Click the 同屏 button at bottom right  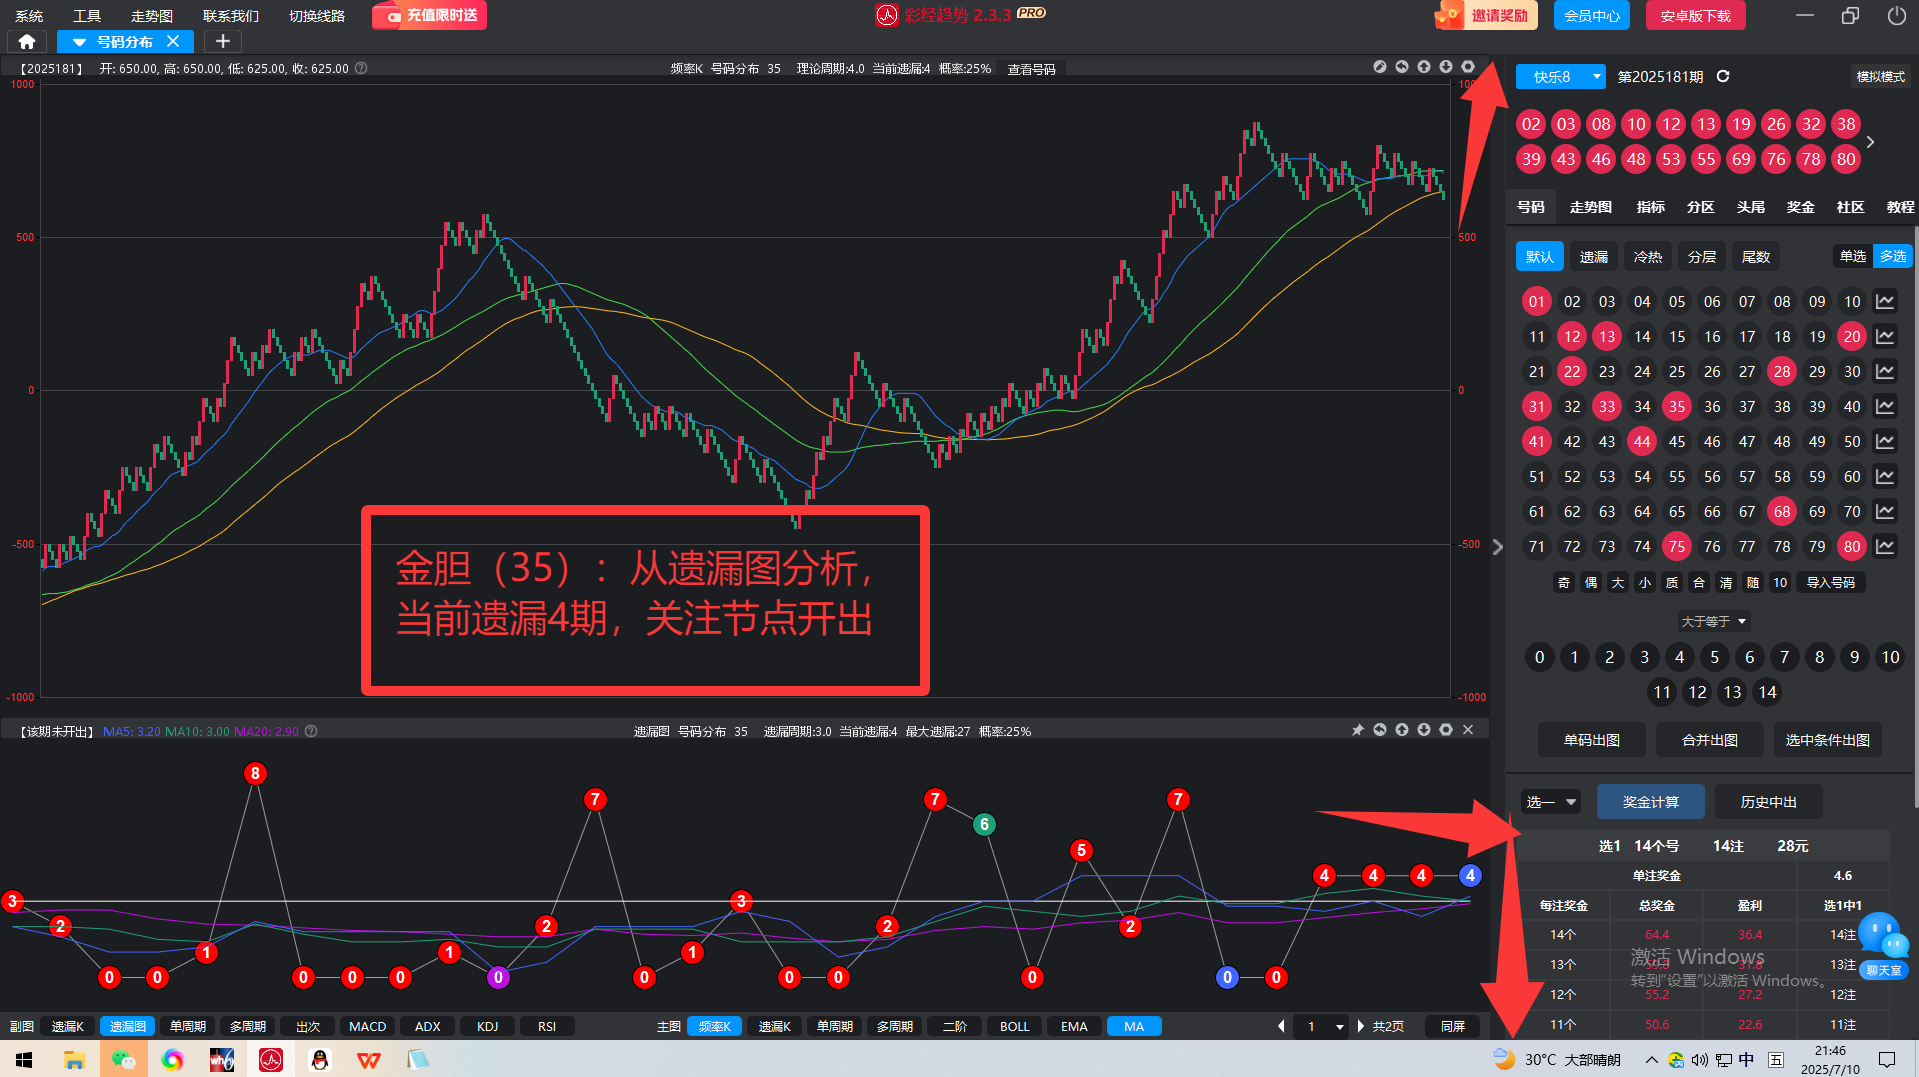(x=1453, y=1026)
